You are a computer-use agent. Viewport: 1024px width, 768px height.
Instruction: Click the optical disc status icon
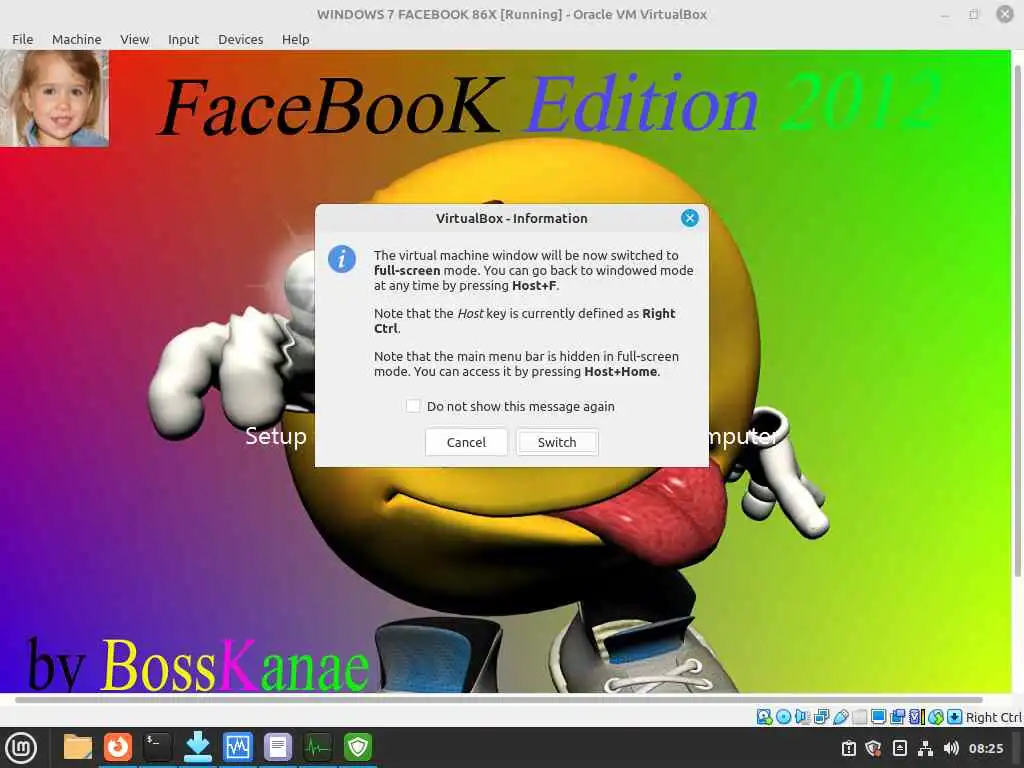784,717
